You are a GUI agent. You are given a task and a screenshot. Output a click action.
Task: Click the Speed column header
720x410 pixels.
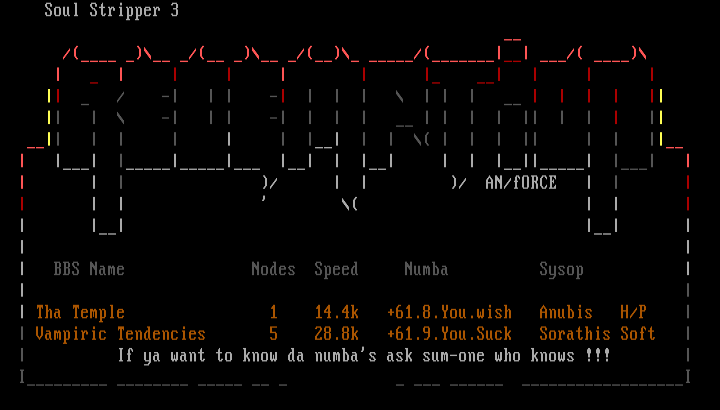coord(336,269)
